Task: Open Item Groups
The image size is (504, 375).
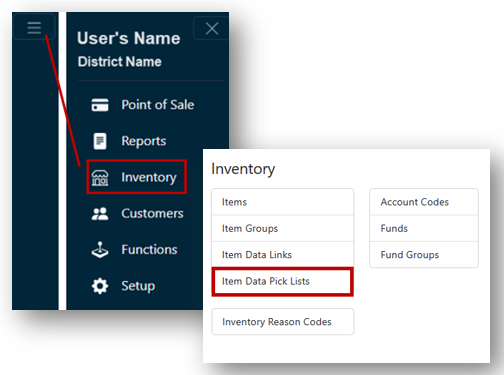Action: pyautogui.click(x=283, y=228)
